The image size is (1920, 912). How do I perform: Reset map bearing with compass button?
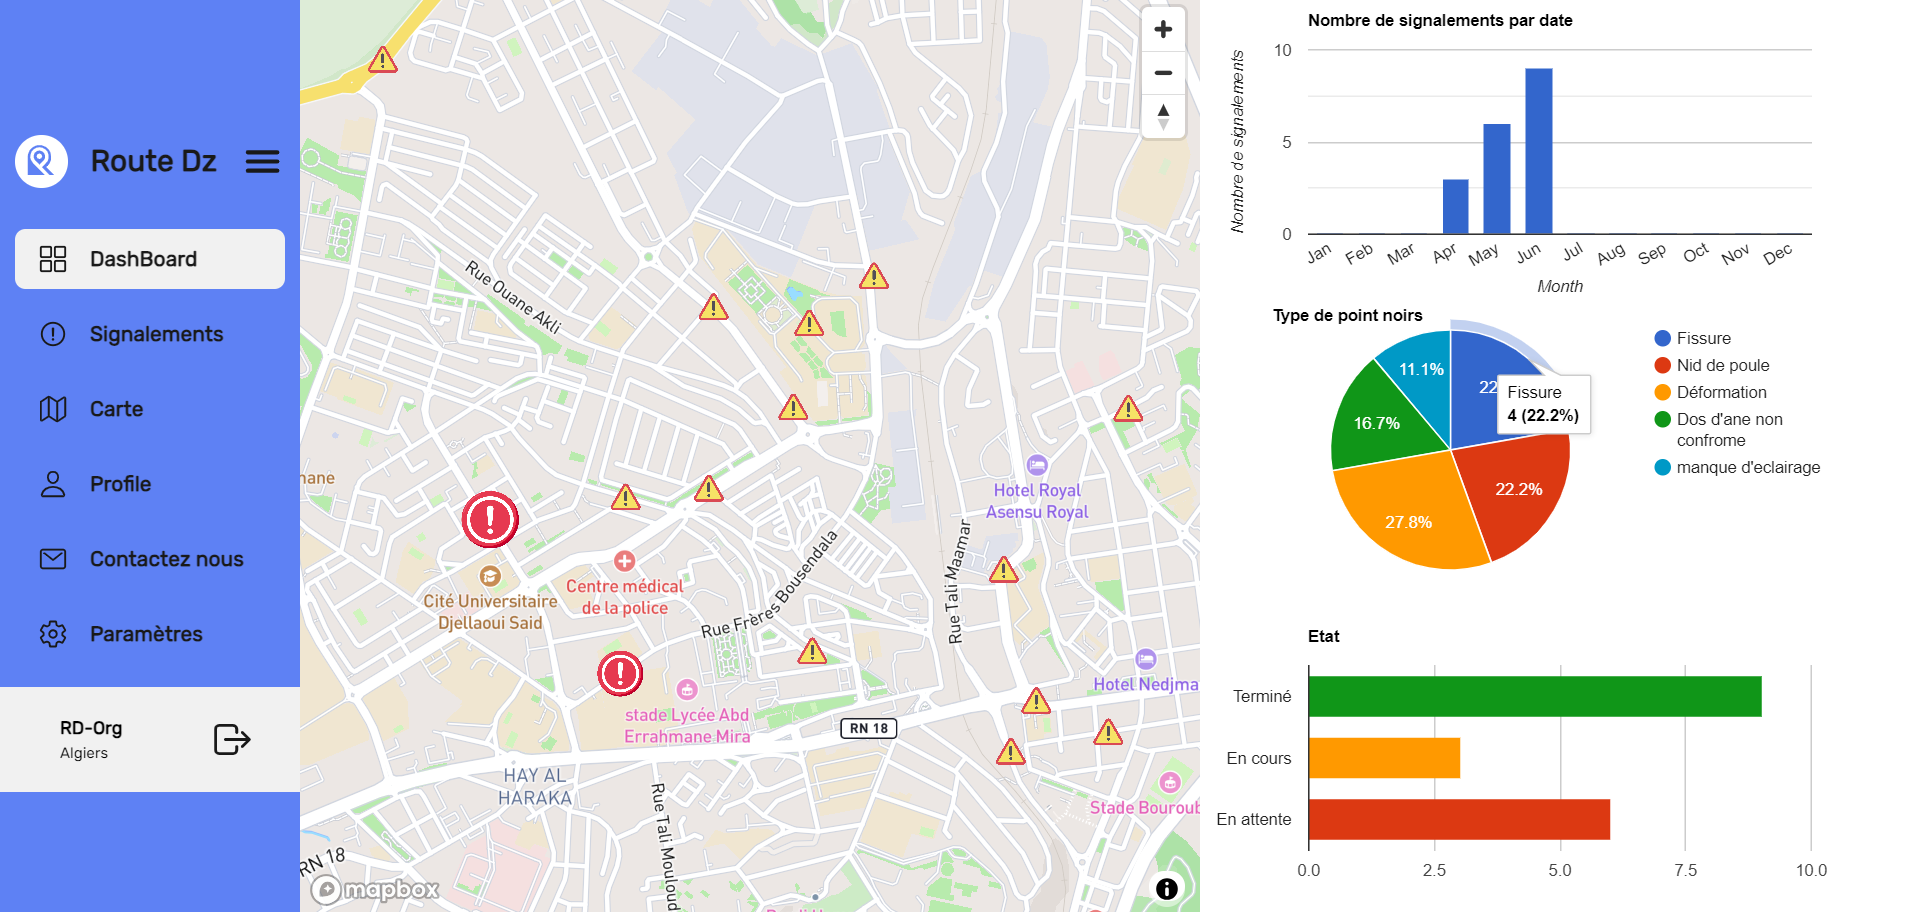[1163, 116]
